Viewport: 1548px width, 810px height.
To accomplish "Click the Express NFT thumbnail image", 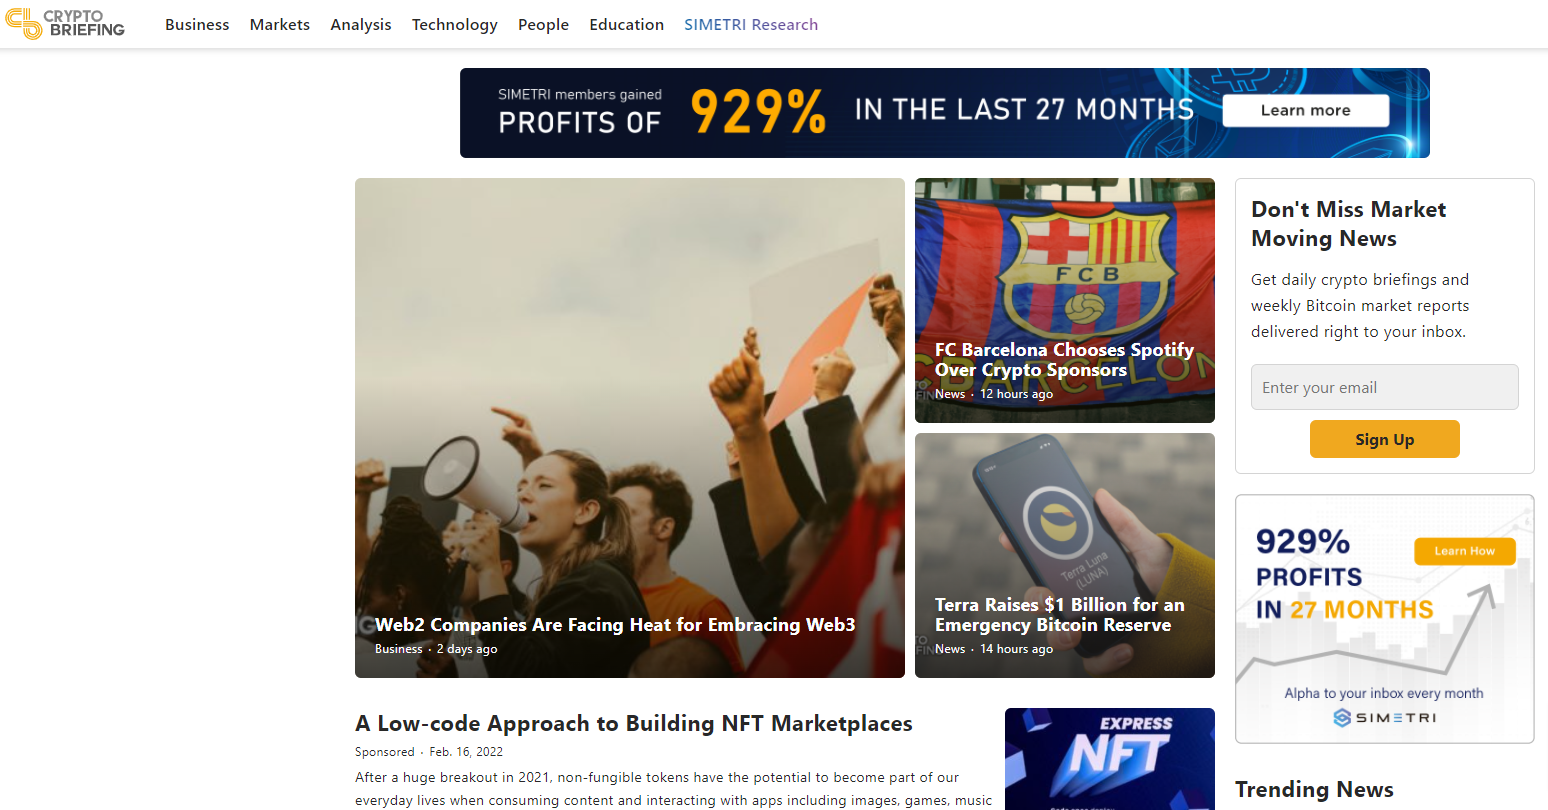I will 1110,759.
